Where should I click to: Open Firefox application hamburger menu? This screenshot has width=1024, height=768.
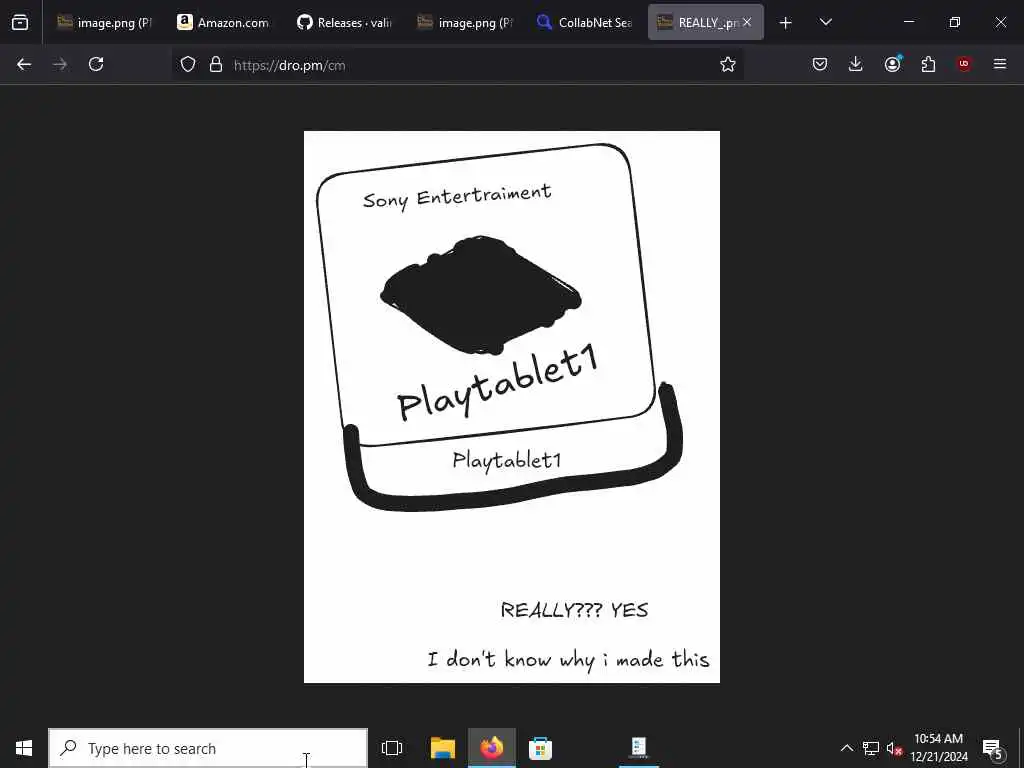[x=1000, y=64]
